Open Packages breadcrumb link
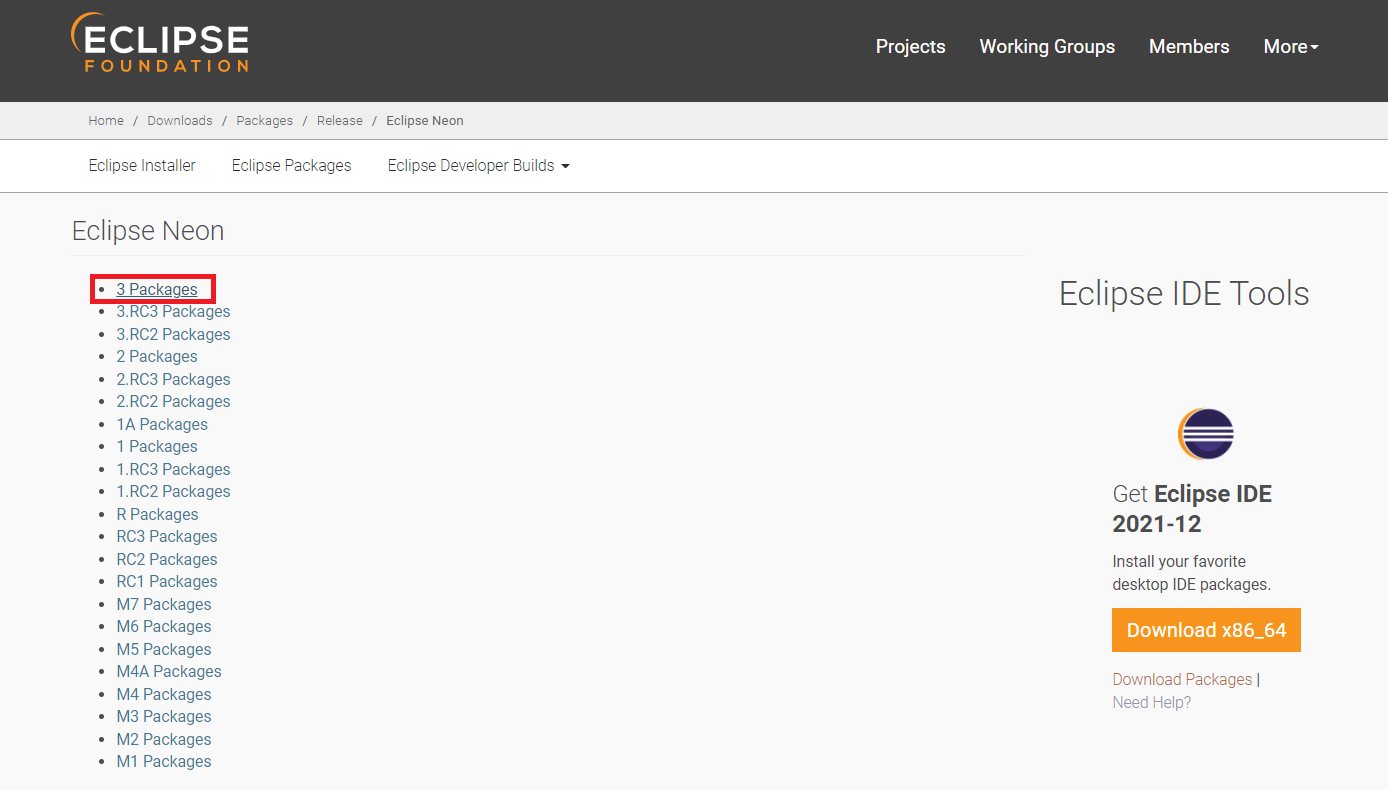The image size is (1388, 790). pos(265,121)
